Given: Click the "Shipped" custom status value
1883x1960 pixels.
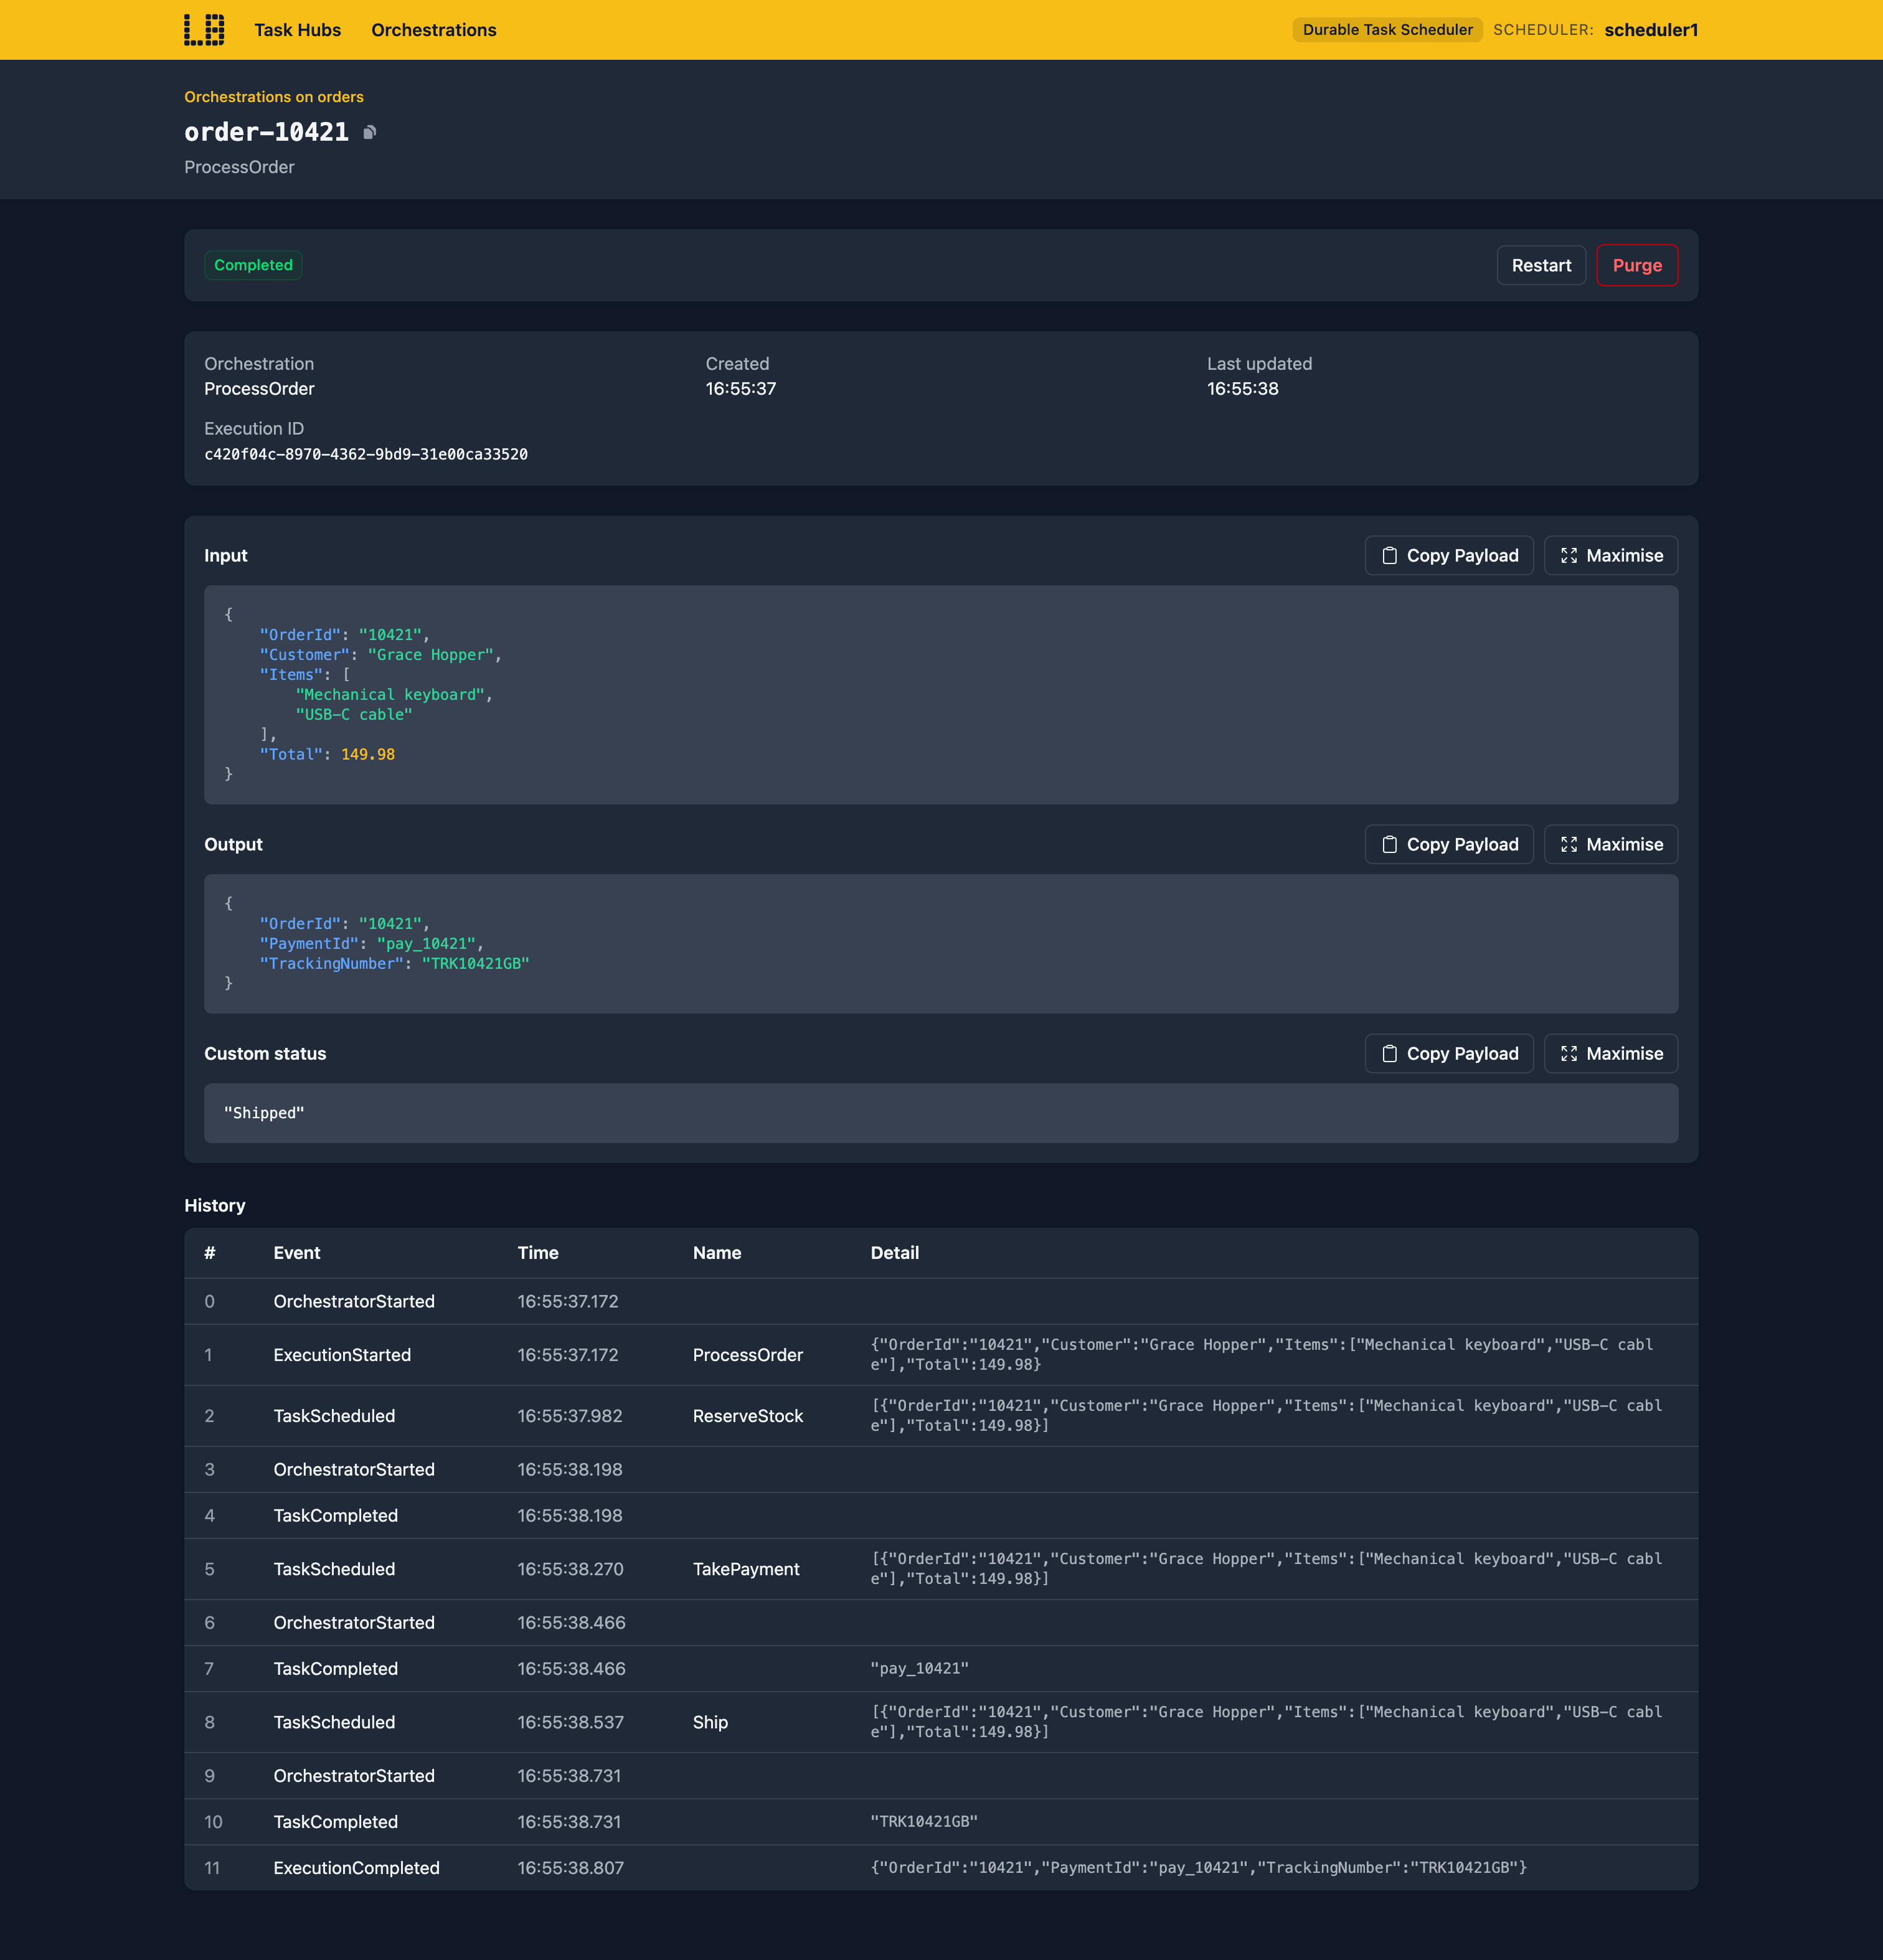Looking at the screenshot, I should [x=264, y=1113].
